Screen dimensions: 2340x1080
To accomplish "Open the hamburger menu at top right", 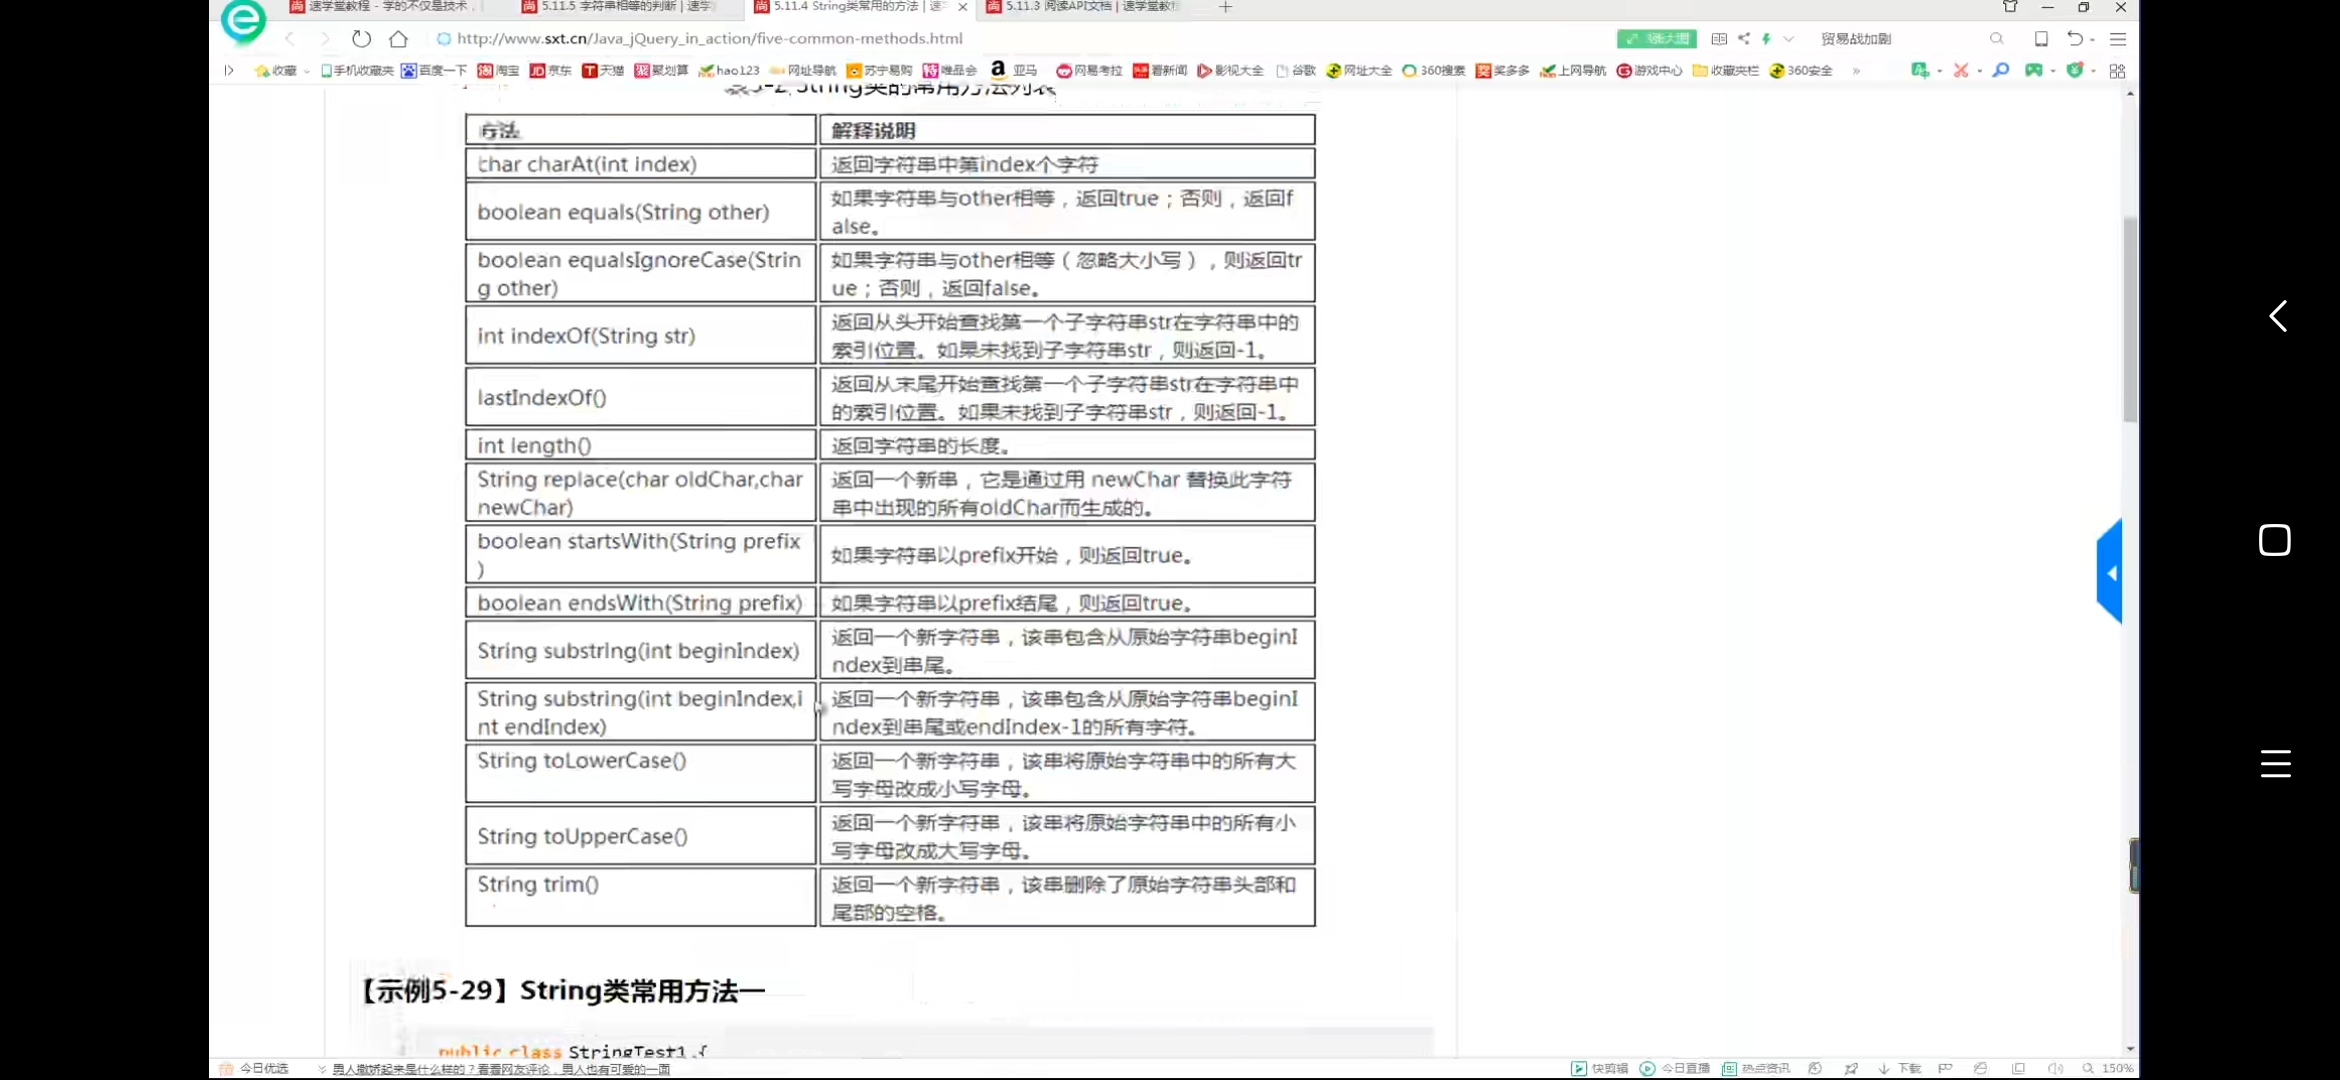I will (2118, 39).
